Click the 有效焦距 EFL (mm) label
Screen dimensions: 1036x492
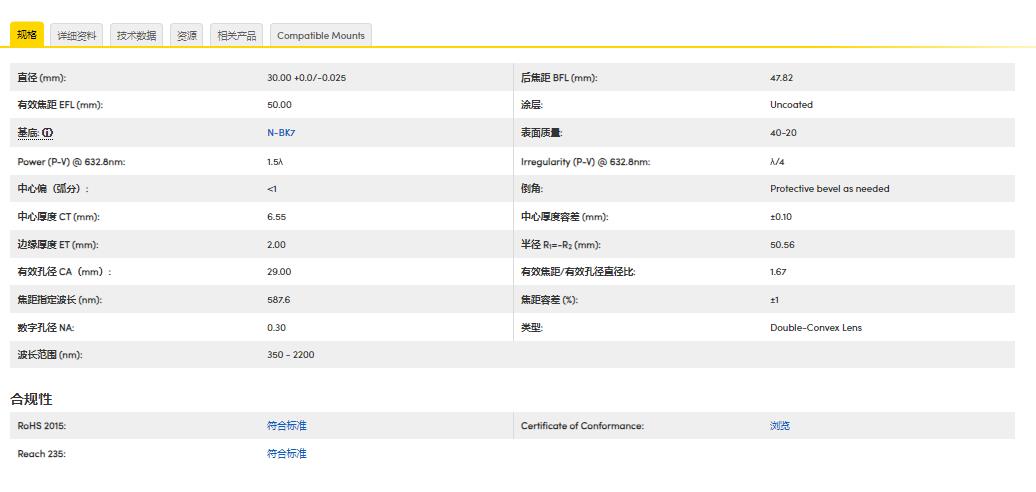(x=60, y=105)
